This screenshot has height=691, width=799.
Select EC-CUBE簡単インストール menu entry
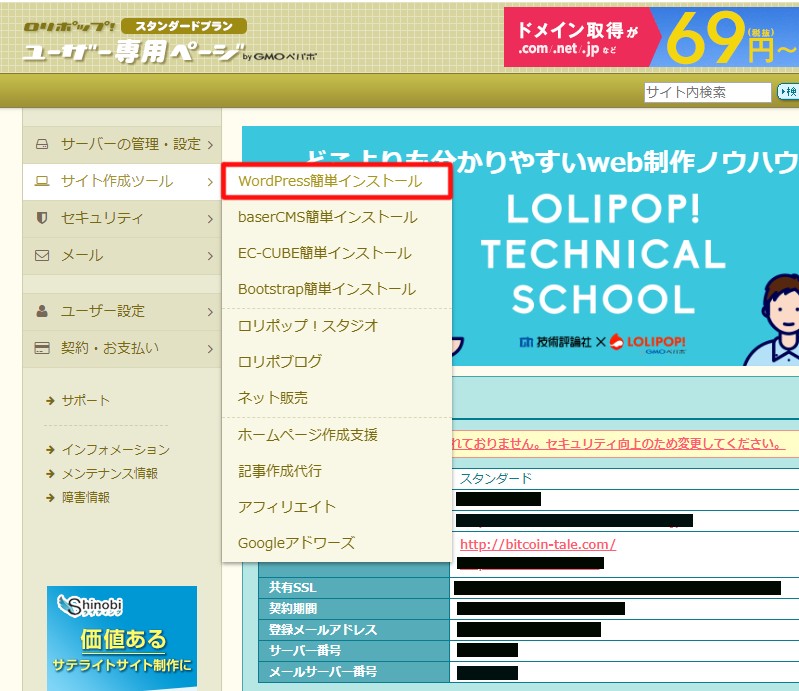click(x=337, y=253)
